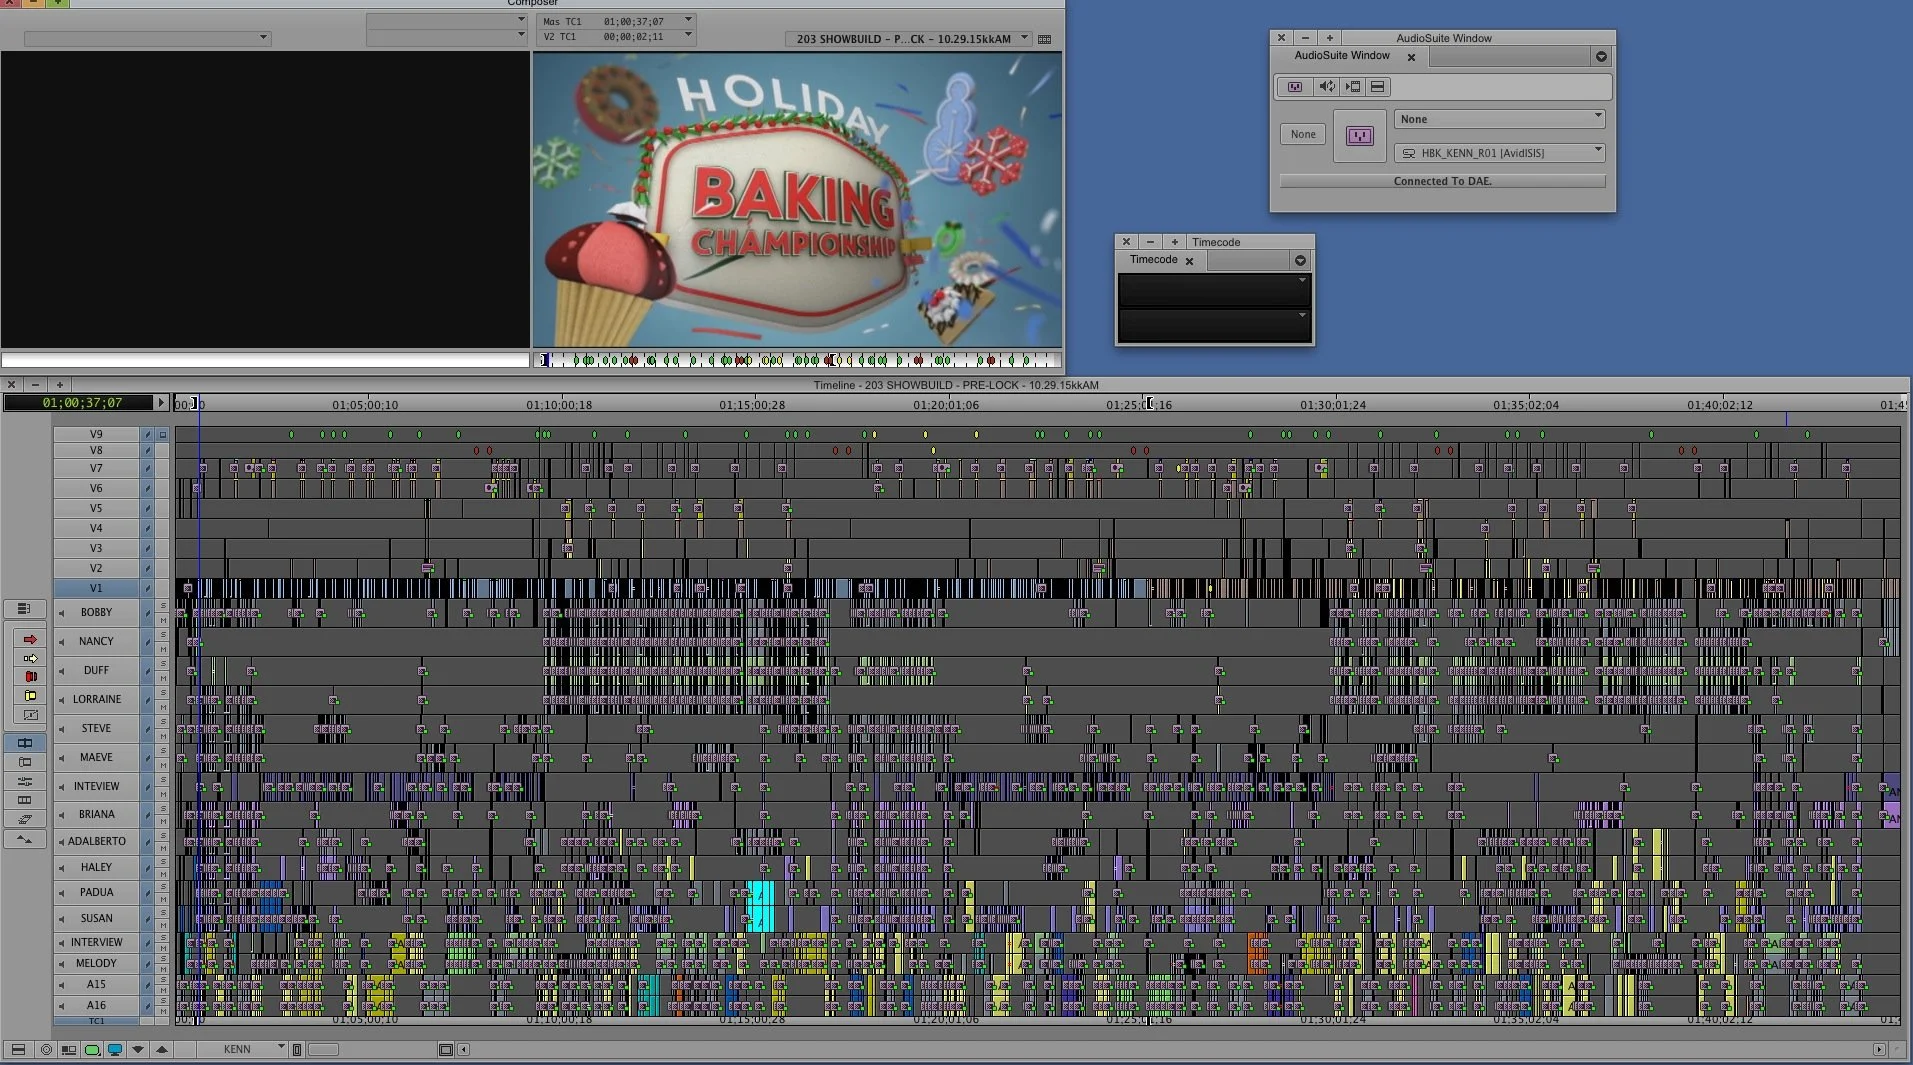The image size is (1913, 1065).
Task: Activate the yellow Ripple Trim tool
Action: click(x=29, y=696)
